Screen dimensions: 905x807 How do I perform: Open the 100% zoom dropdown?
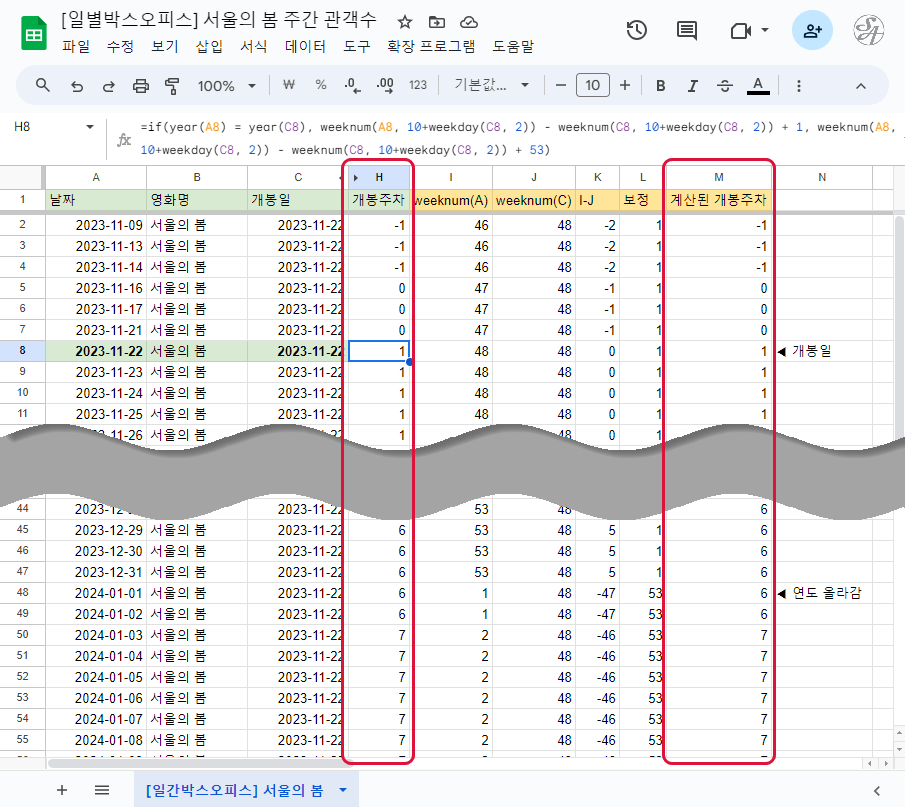227,86
